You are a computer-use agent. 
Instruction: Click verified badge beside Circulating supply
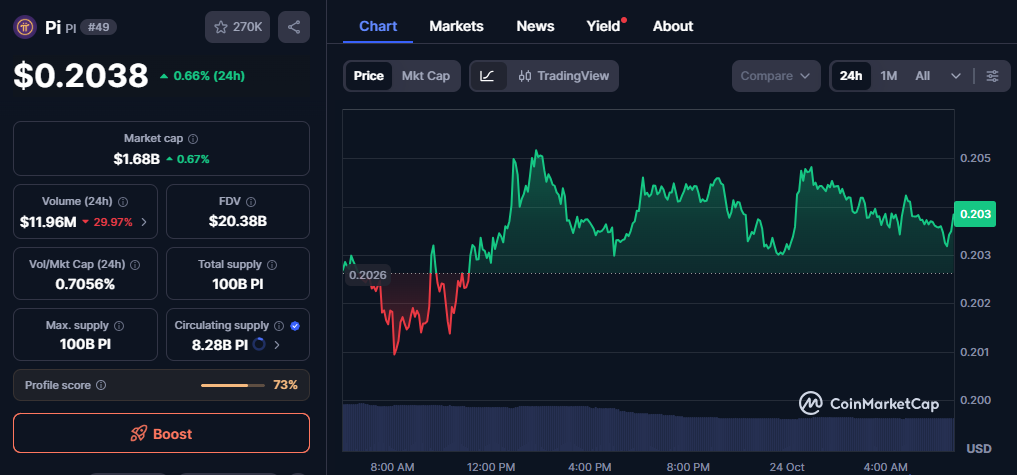[295, 326]
